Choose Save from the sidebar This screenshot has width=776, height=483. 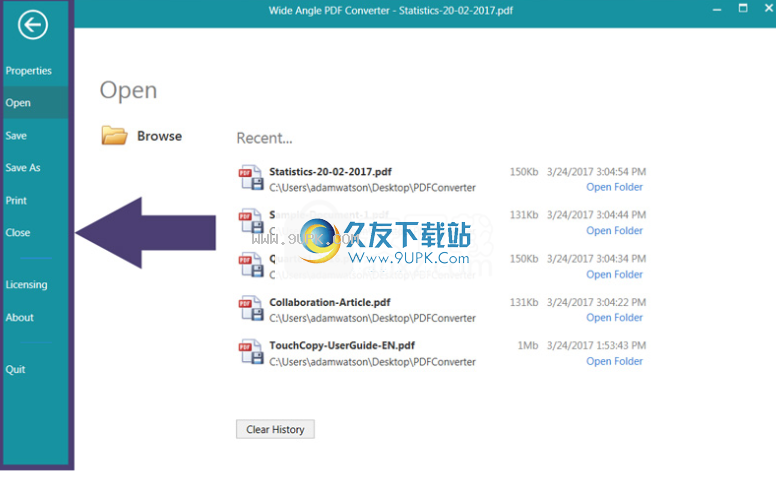coord(16,136)
